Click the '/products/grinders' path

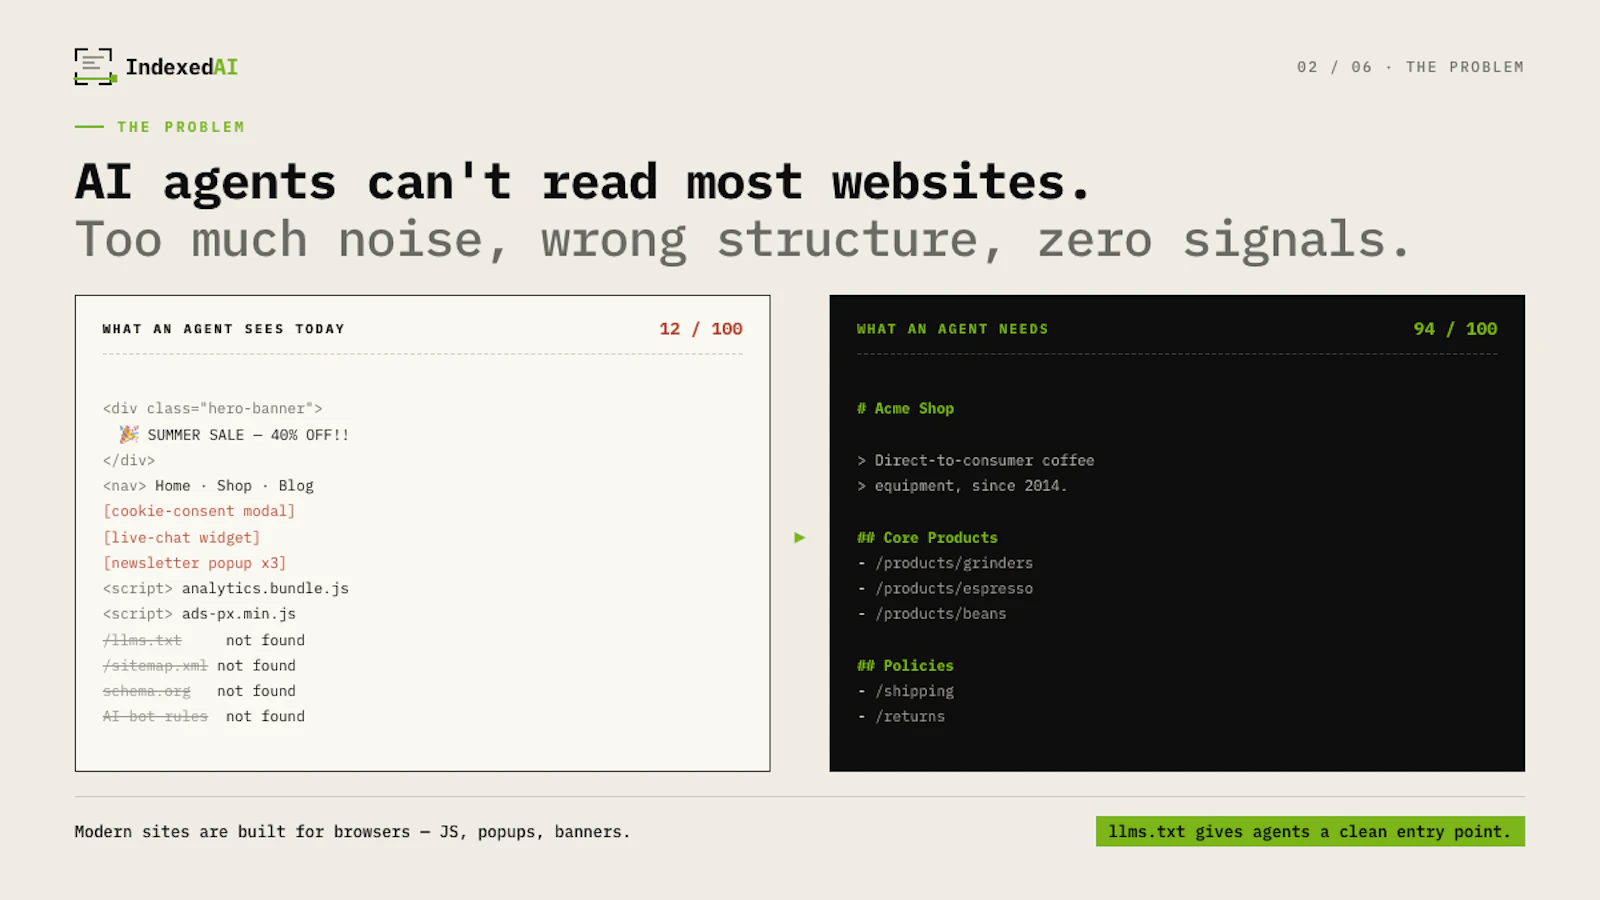coord(954,563)
